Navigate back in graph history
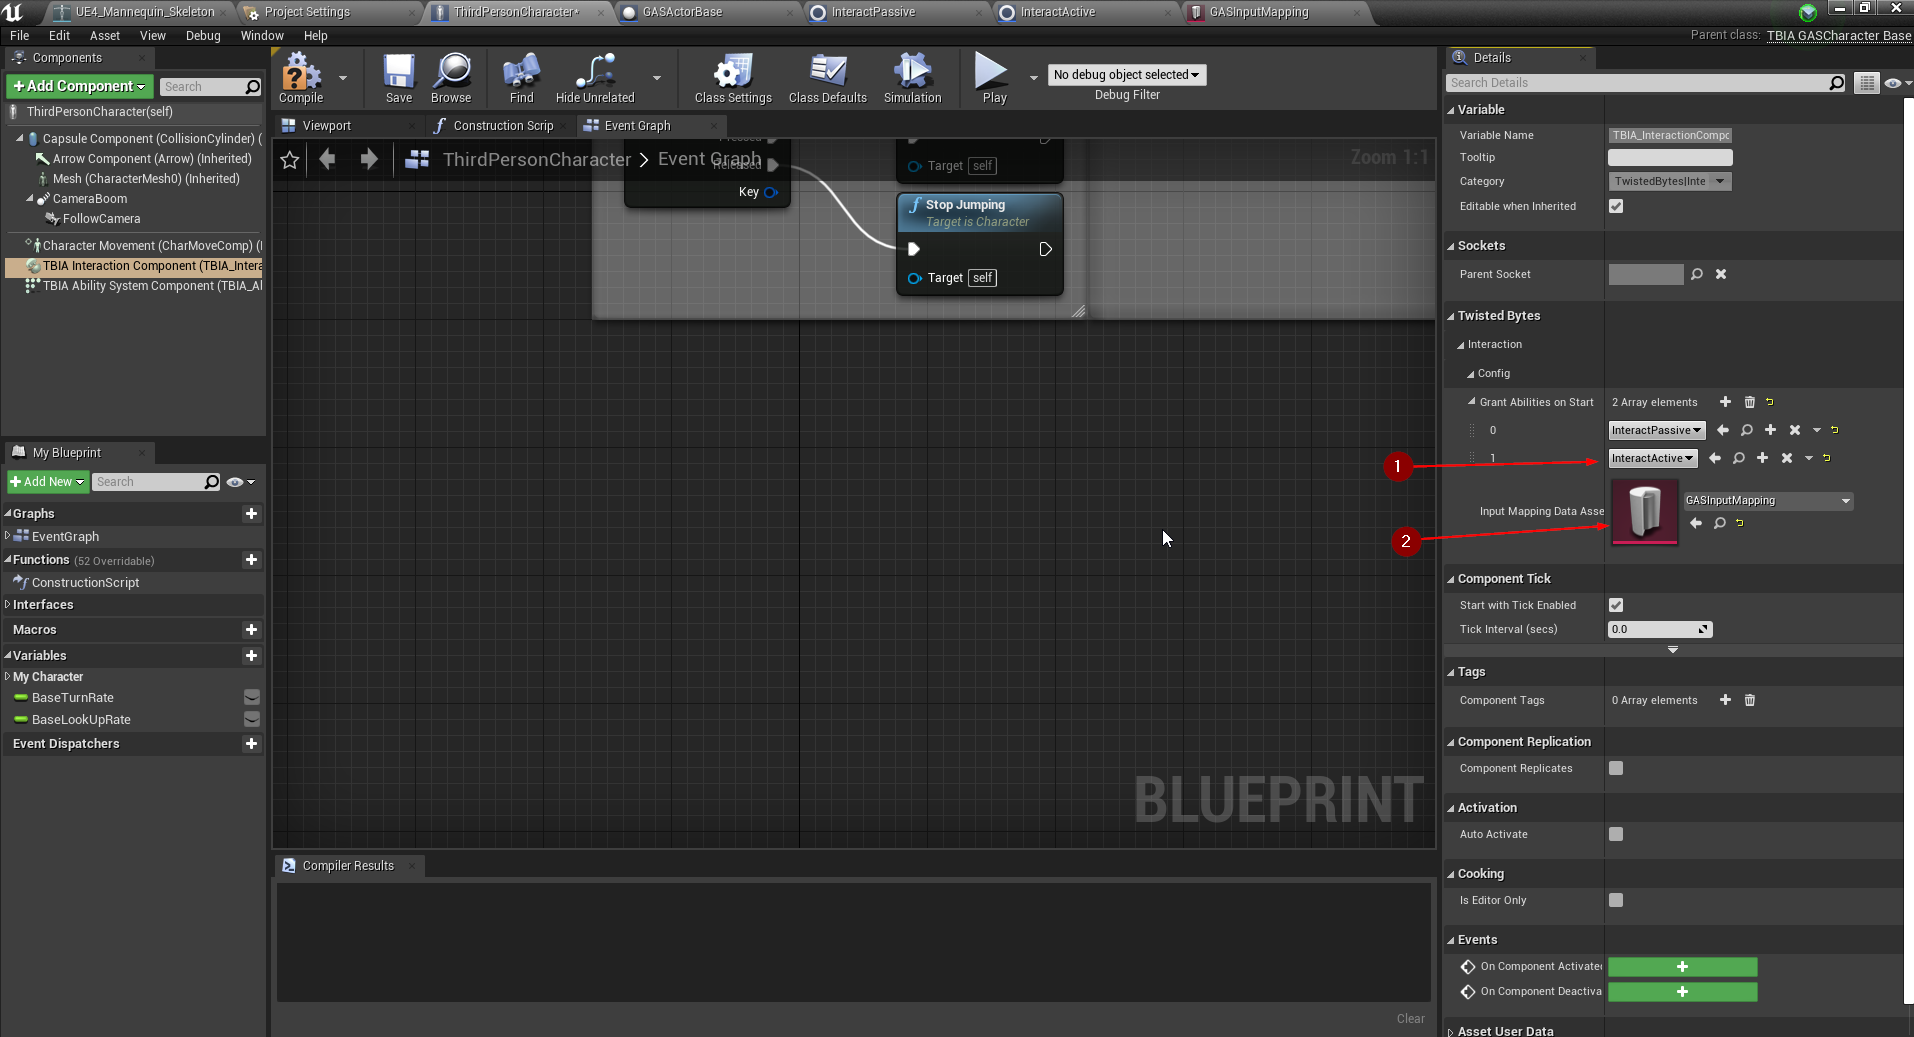This screenshot has width=1914, height=1037. (327, 159)
